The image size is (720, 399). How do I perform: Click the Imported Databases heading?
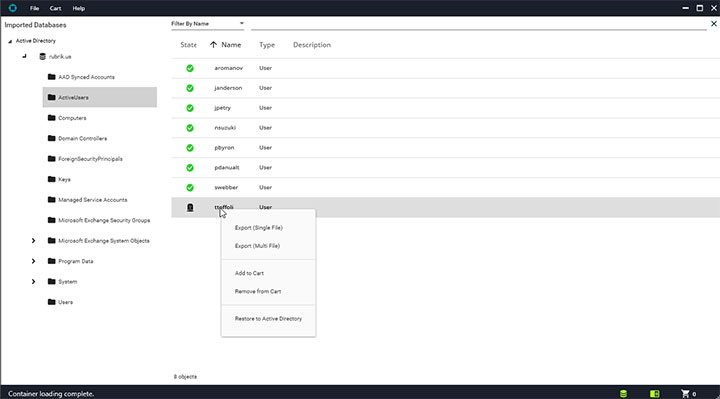(35, 25)
